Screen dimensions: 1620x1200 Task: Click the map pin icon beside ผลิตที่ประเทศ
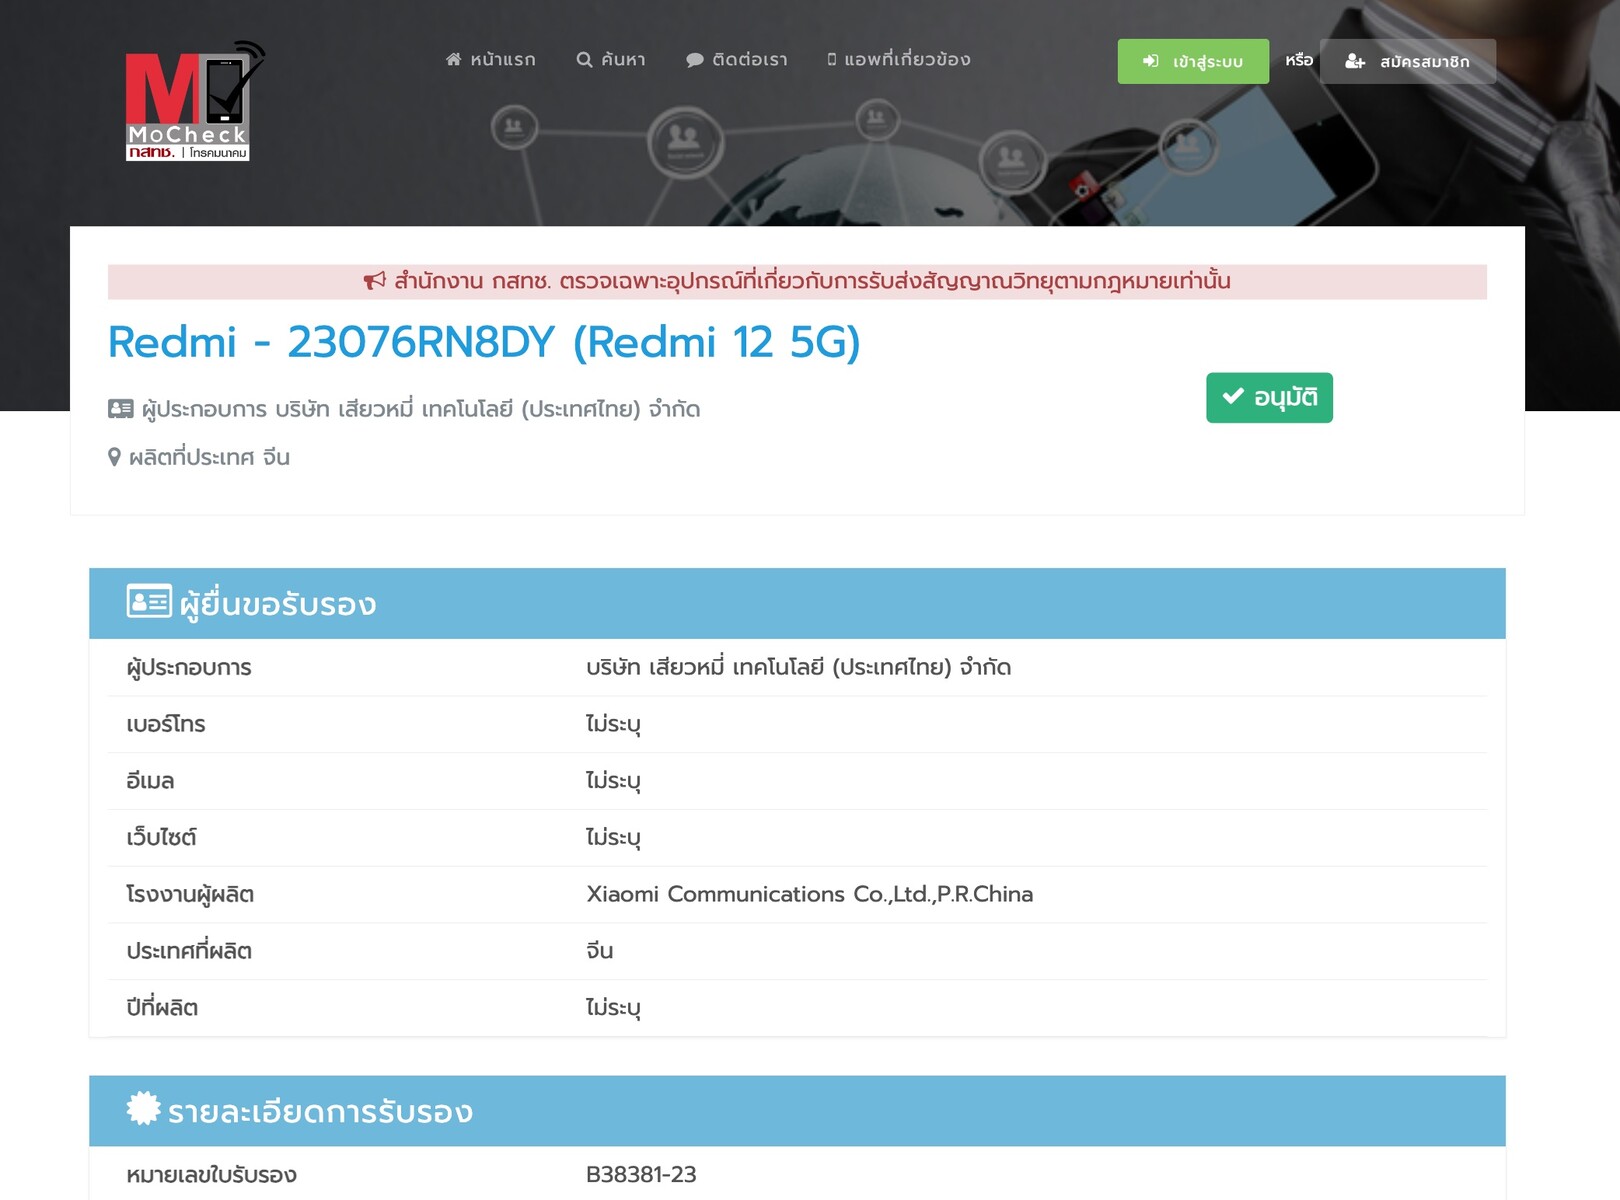[x=114, y=457]
